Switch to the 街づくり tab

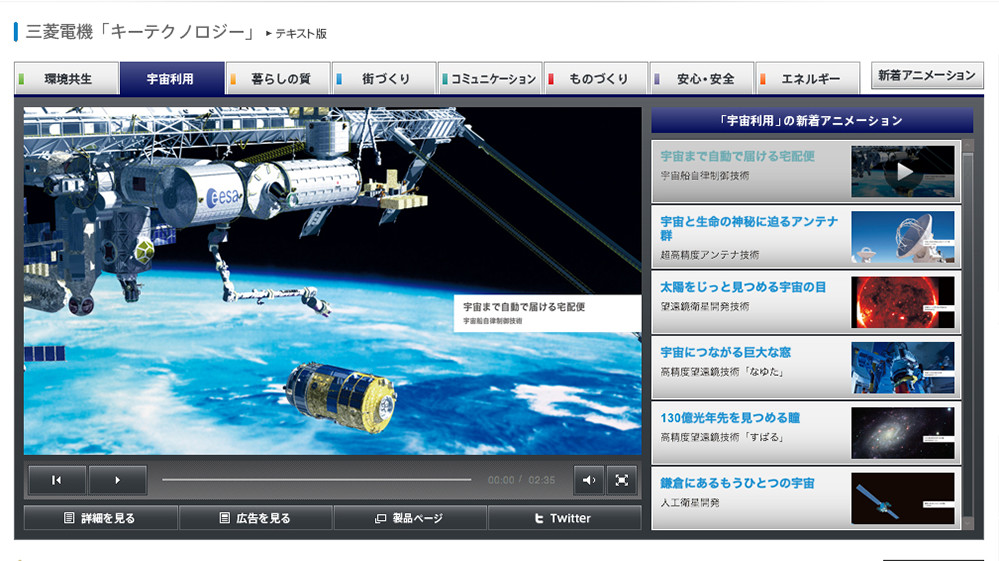pyautogui.click(x=384, y=78)
